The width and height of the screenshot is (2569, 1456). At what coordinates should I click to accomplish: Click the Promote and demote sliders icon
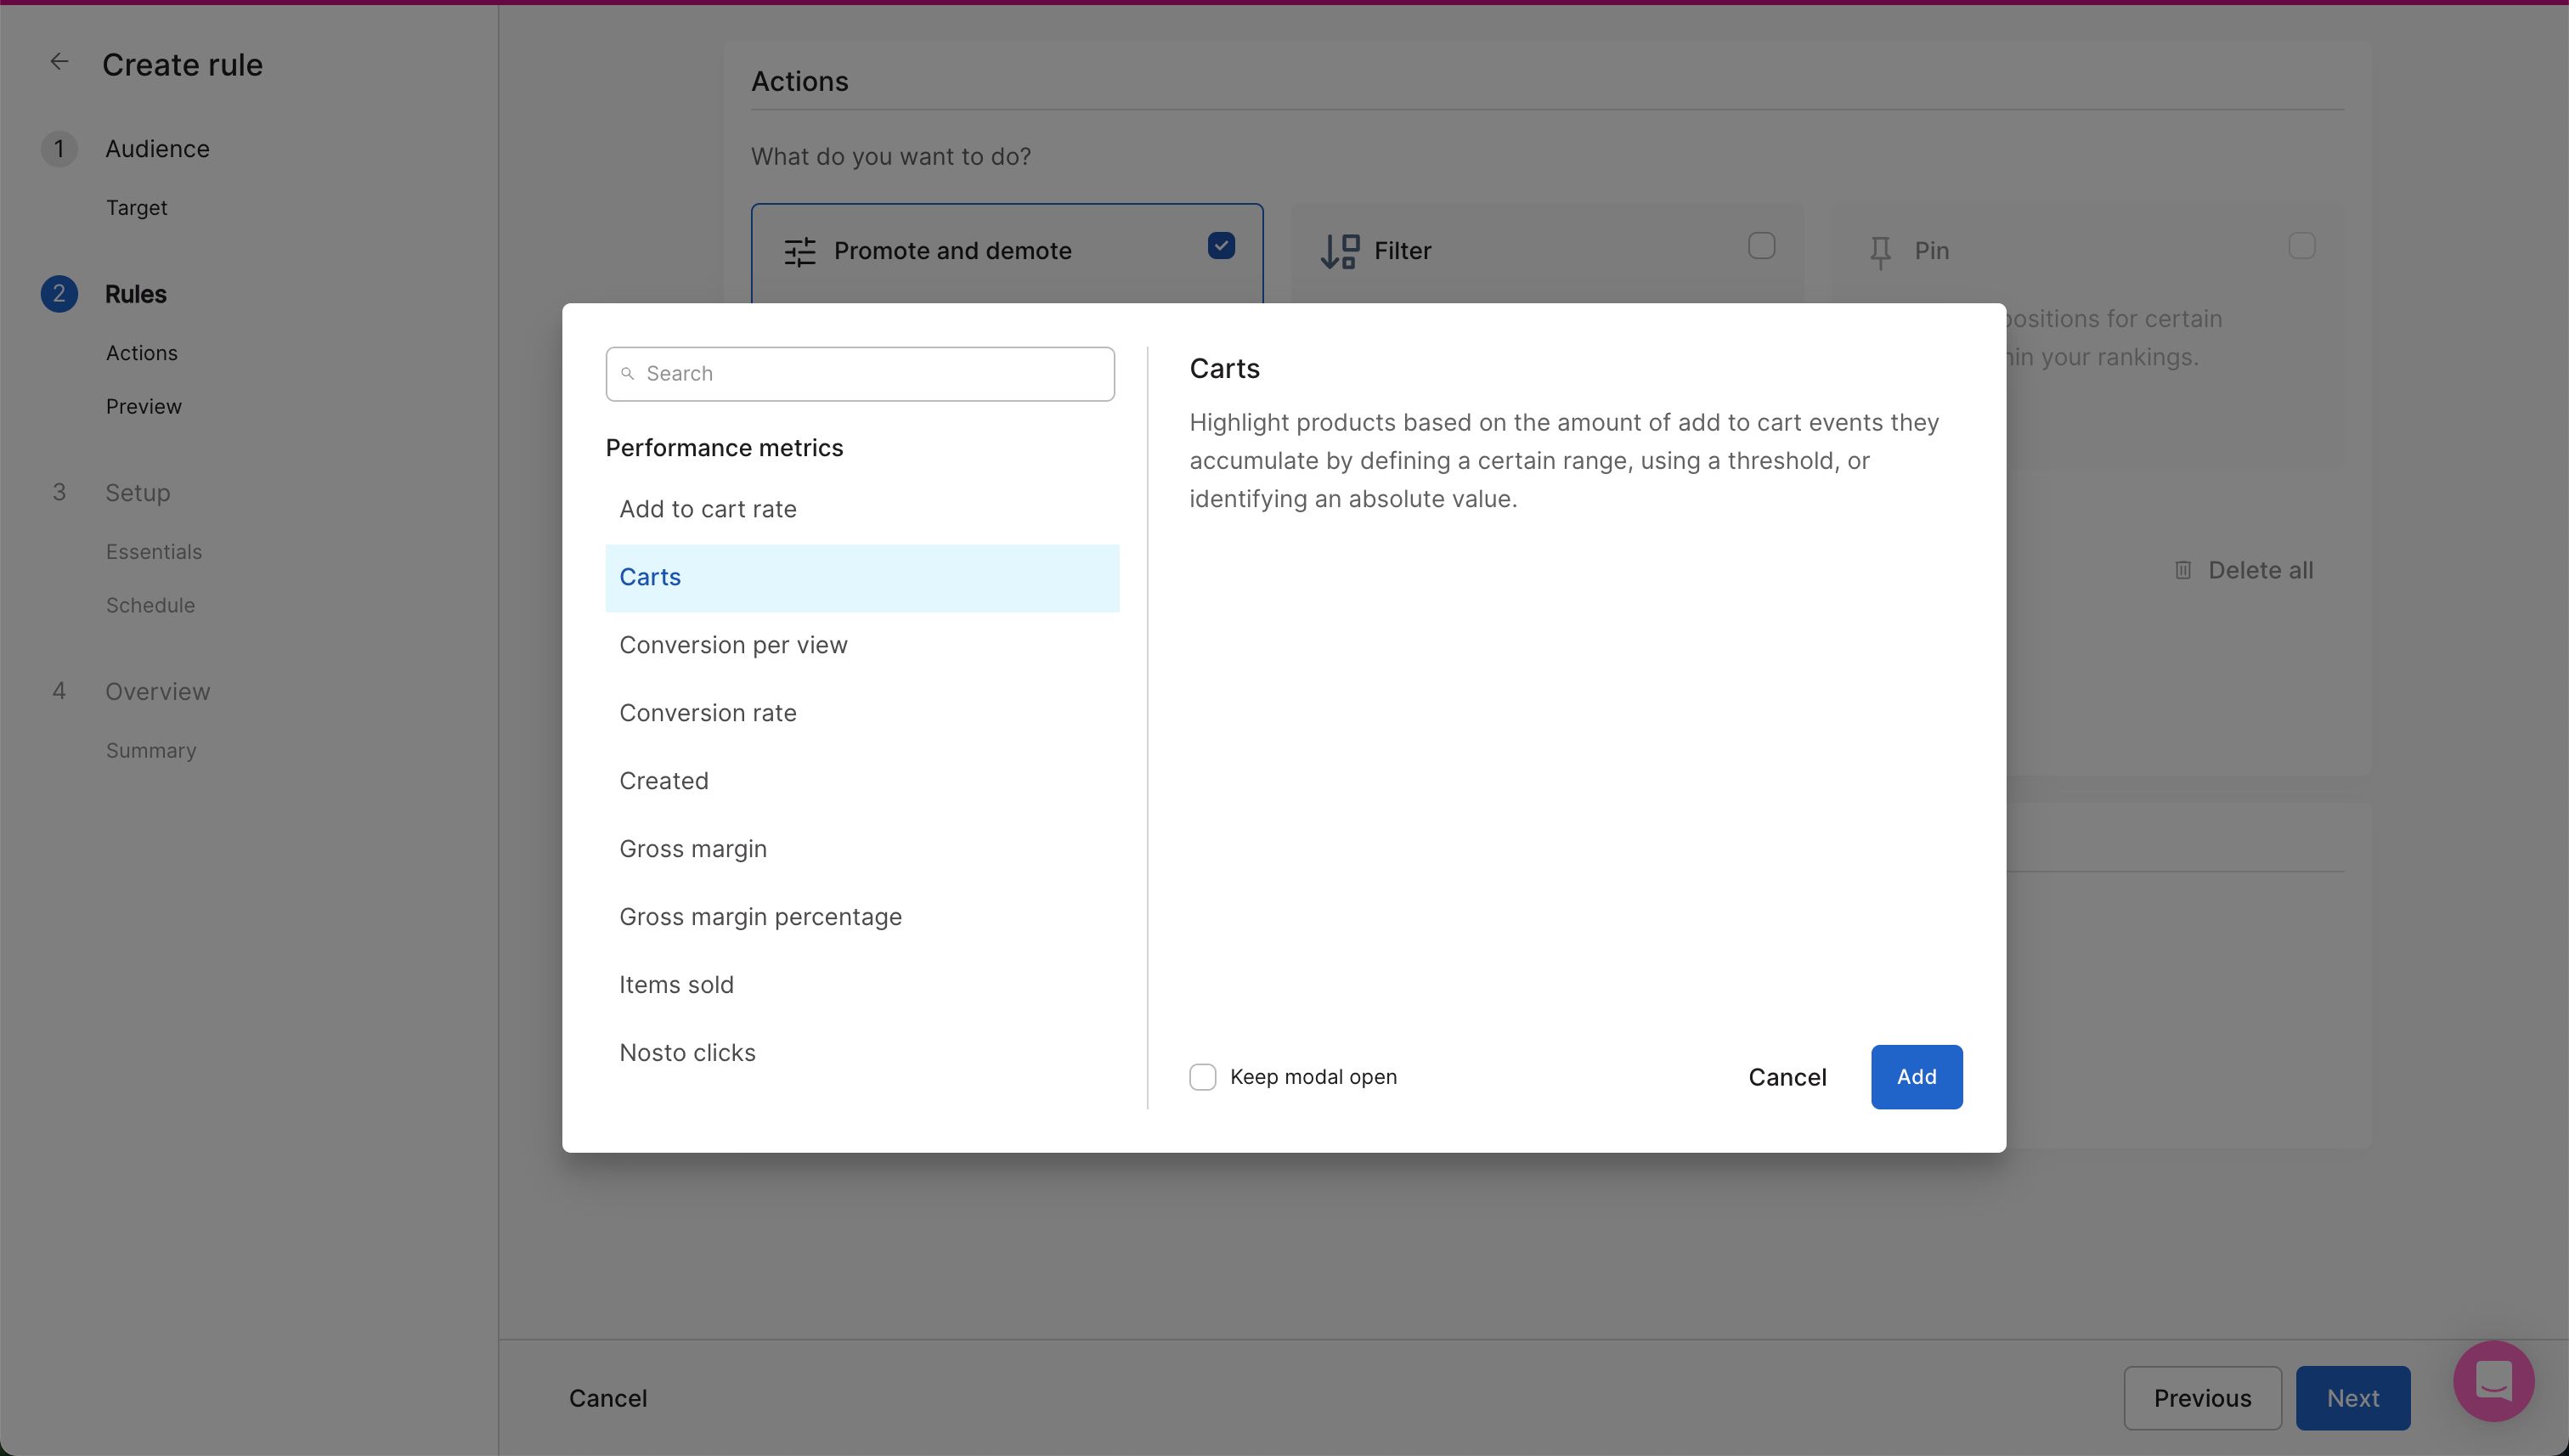800,251
